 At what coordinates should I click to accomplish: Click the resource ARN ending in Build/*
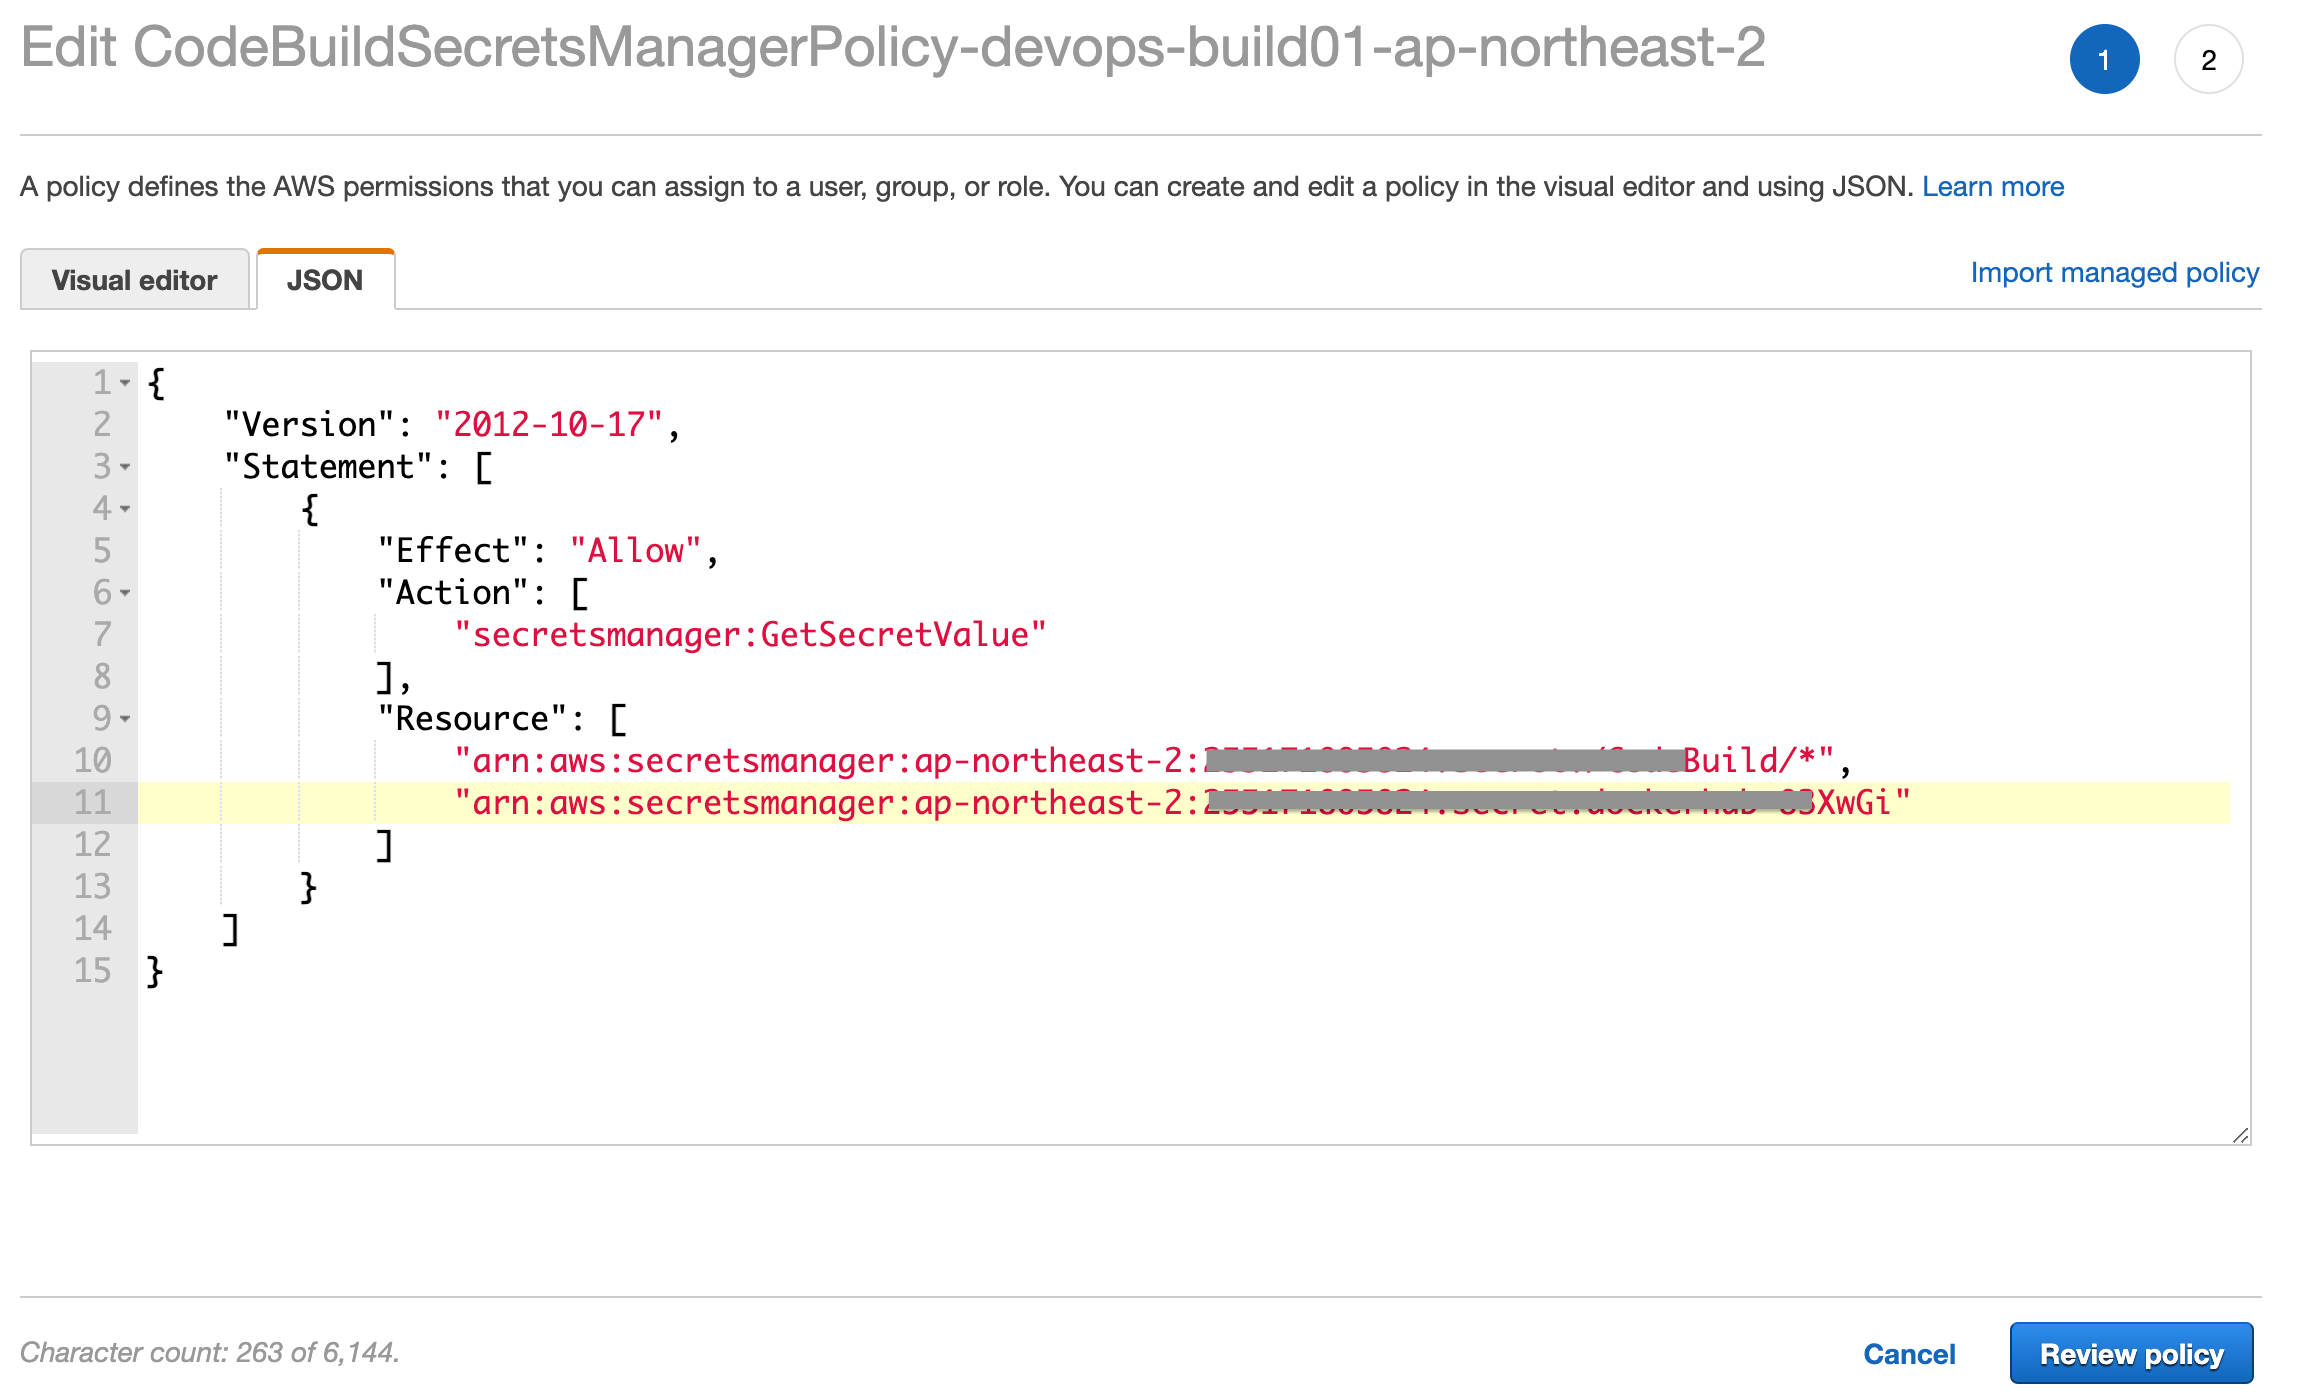click(x=1144, y=761)
